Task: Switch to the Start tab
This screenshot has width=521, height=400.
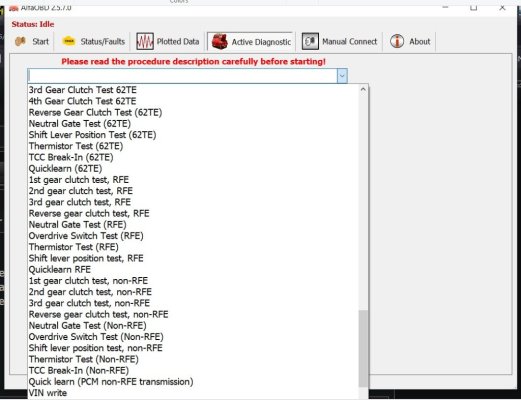Action: (32, 41)
